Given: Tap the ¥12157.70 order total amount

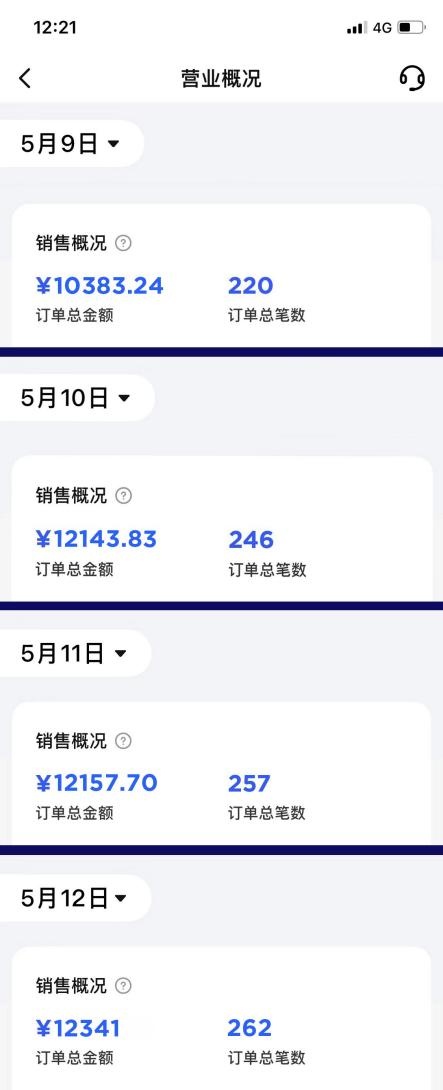Looking at the screenshot, I should (97, 783).
